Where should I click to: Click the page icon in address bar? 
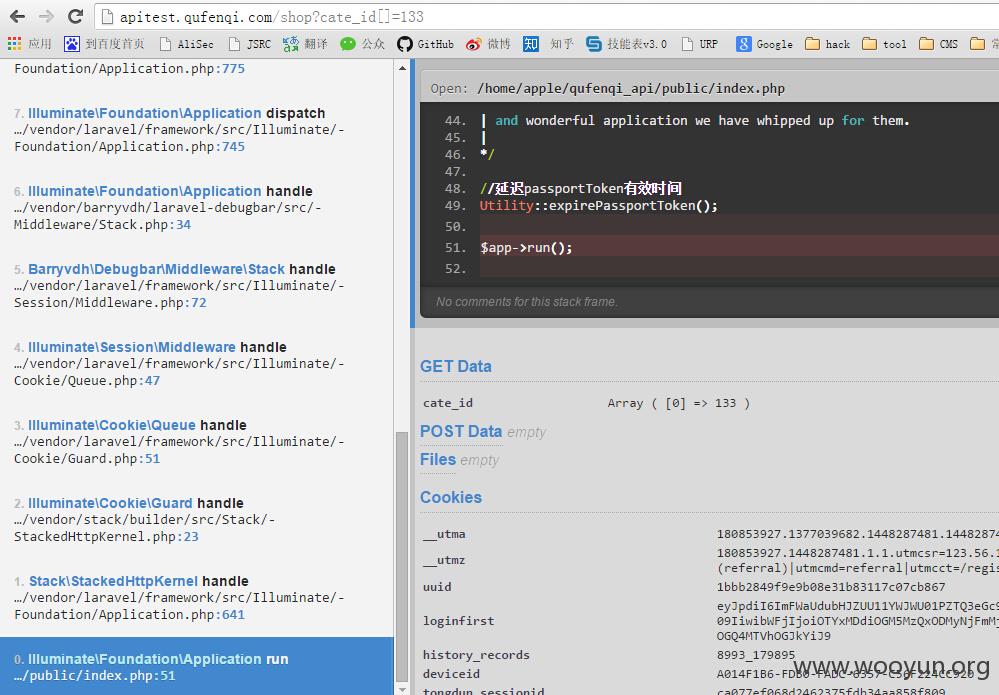(107, 17)
